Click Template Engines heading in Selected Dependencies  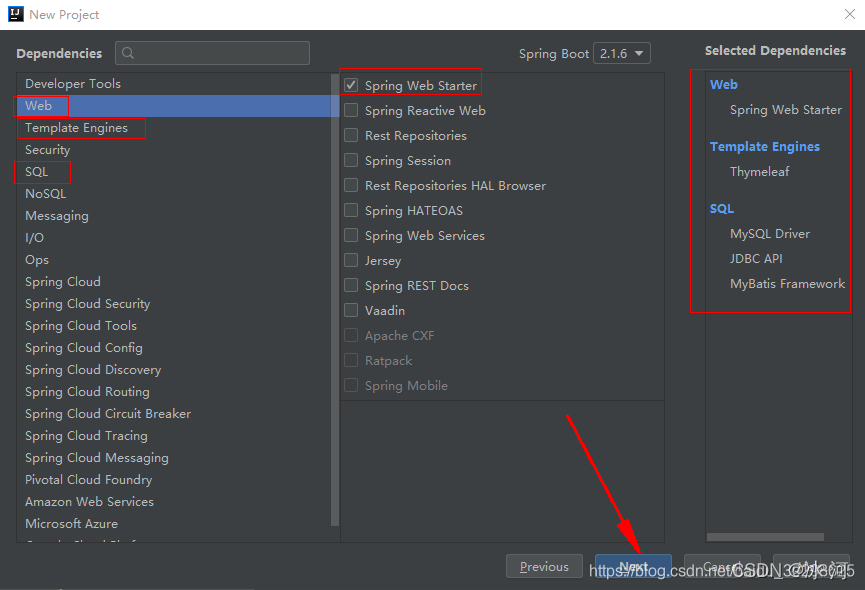tap(765, 147)
